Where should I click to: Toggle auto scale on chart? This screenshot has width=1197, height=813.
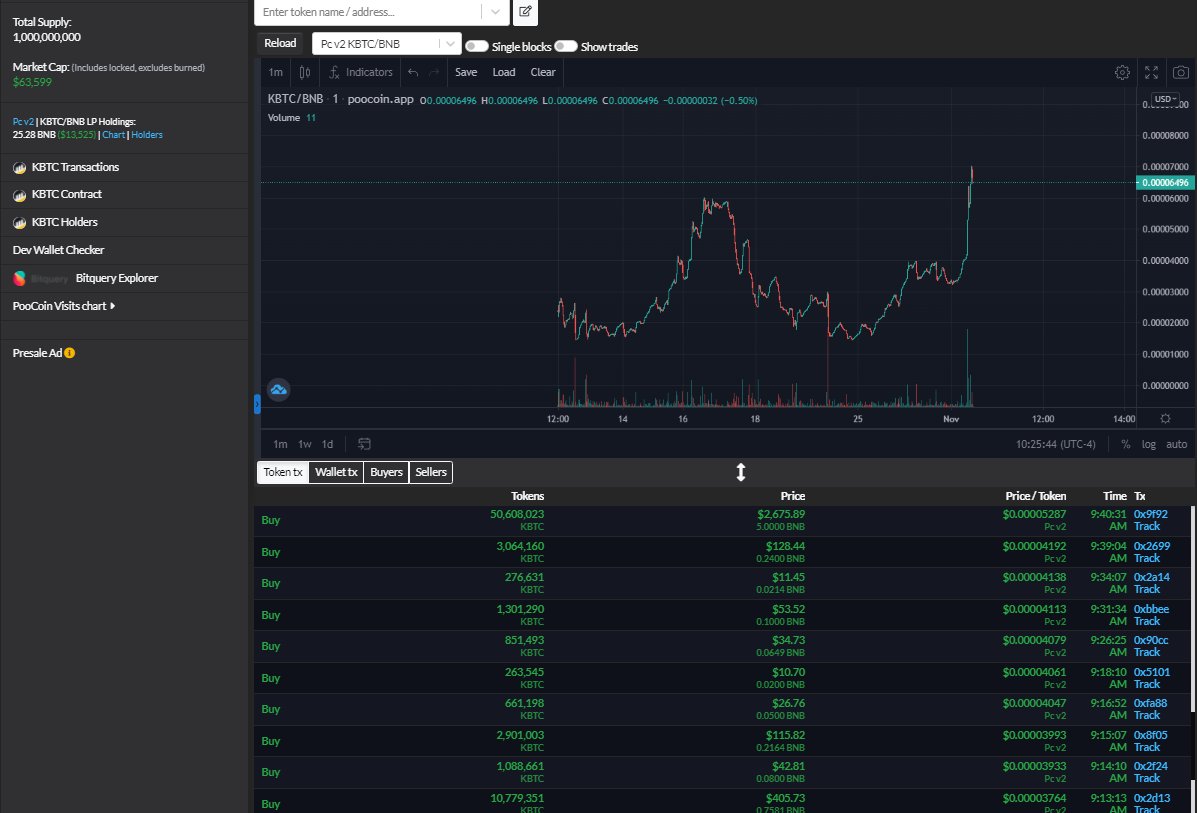1176,444
